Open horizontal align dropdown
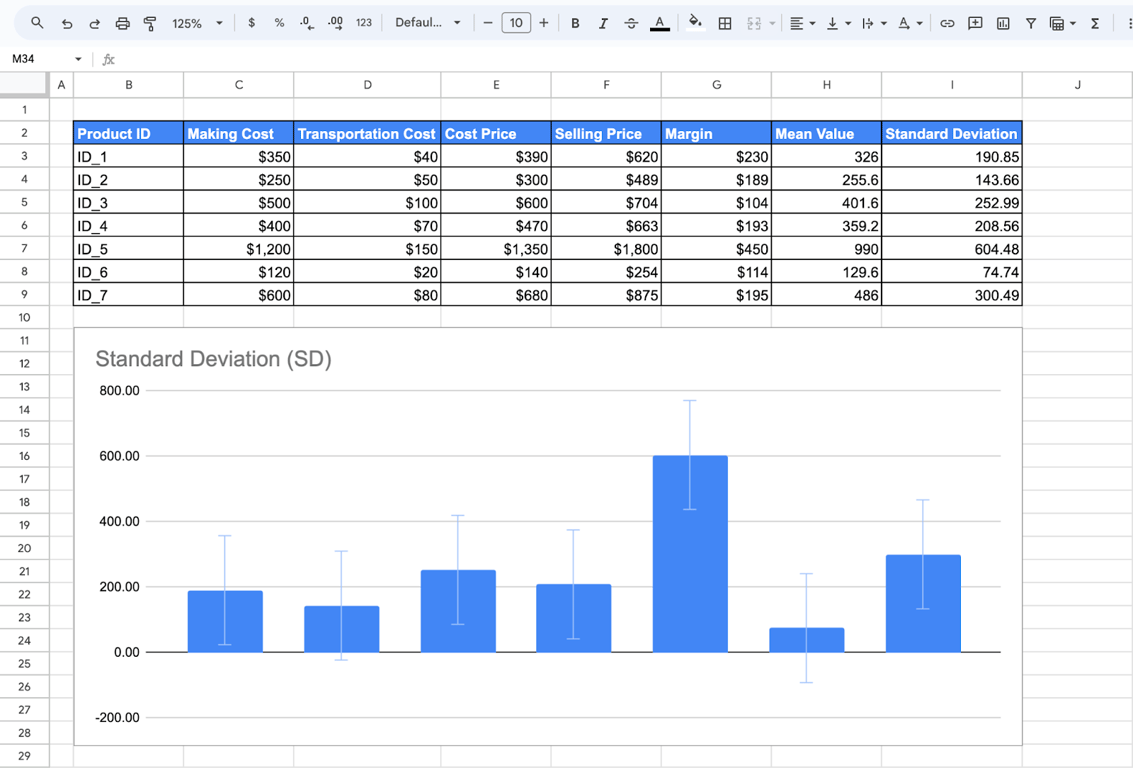This screenshot has height=768, width=1133. tap(802, 23)
